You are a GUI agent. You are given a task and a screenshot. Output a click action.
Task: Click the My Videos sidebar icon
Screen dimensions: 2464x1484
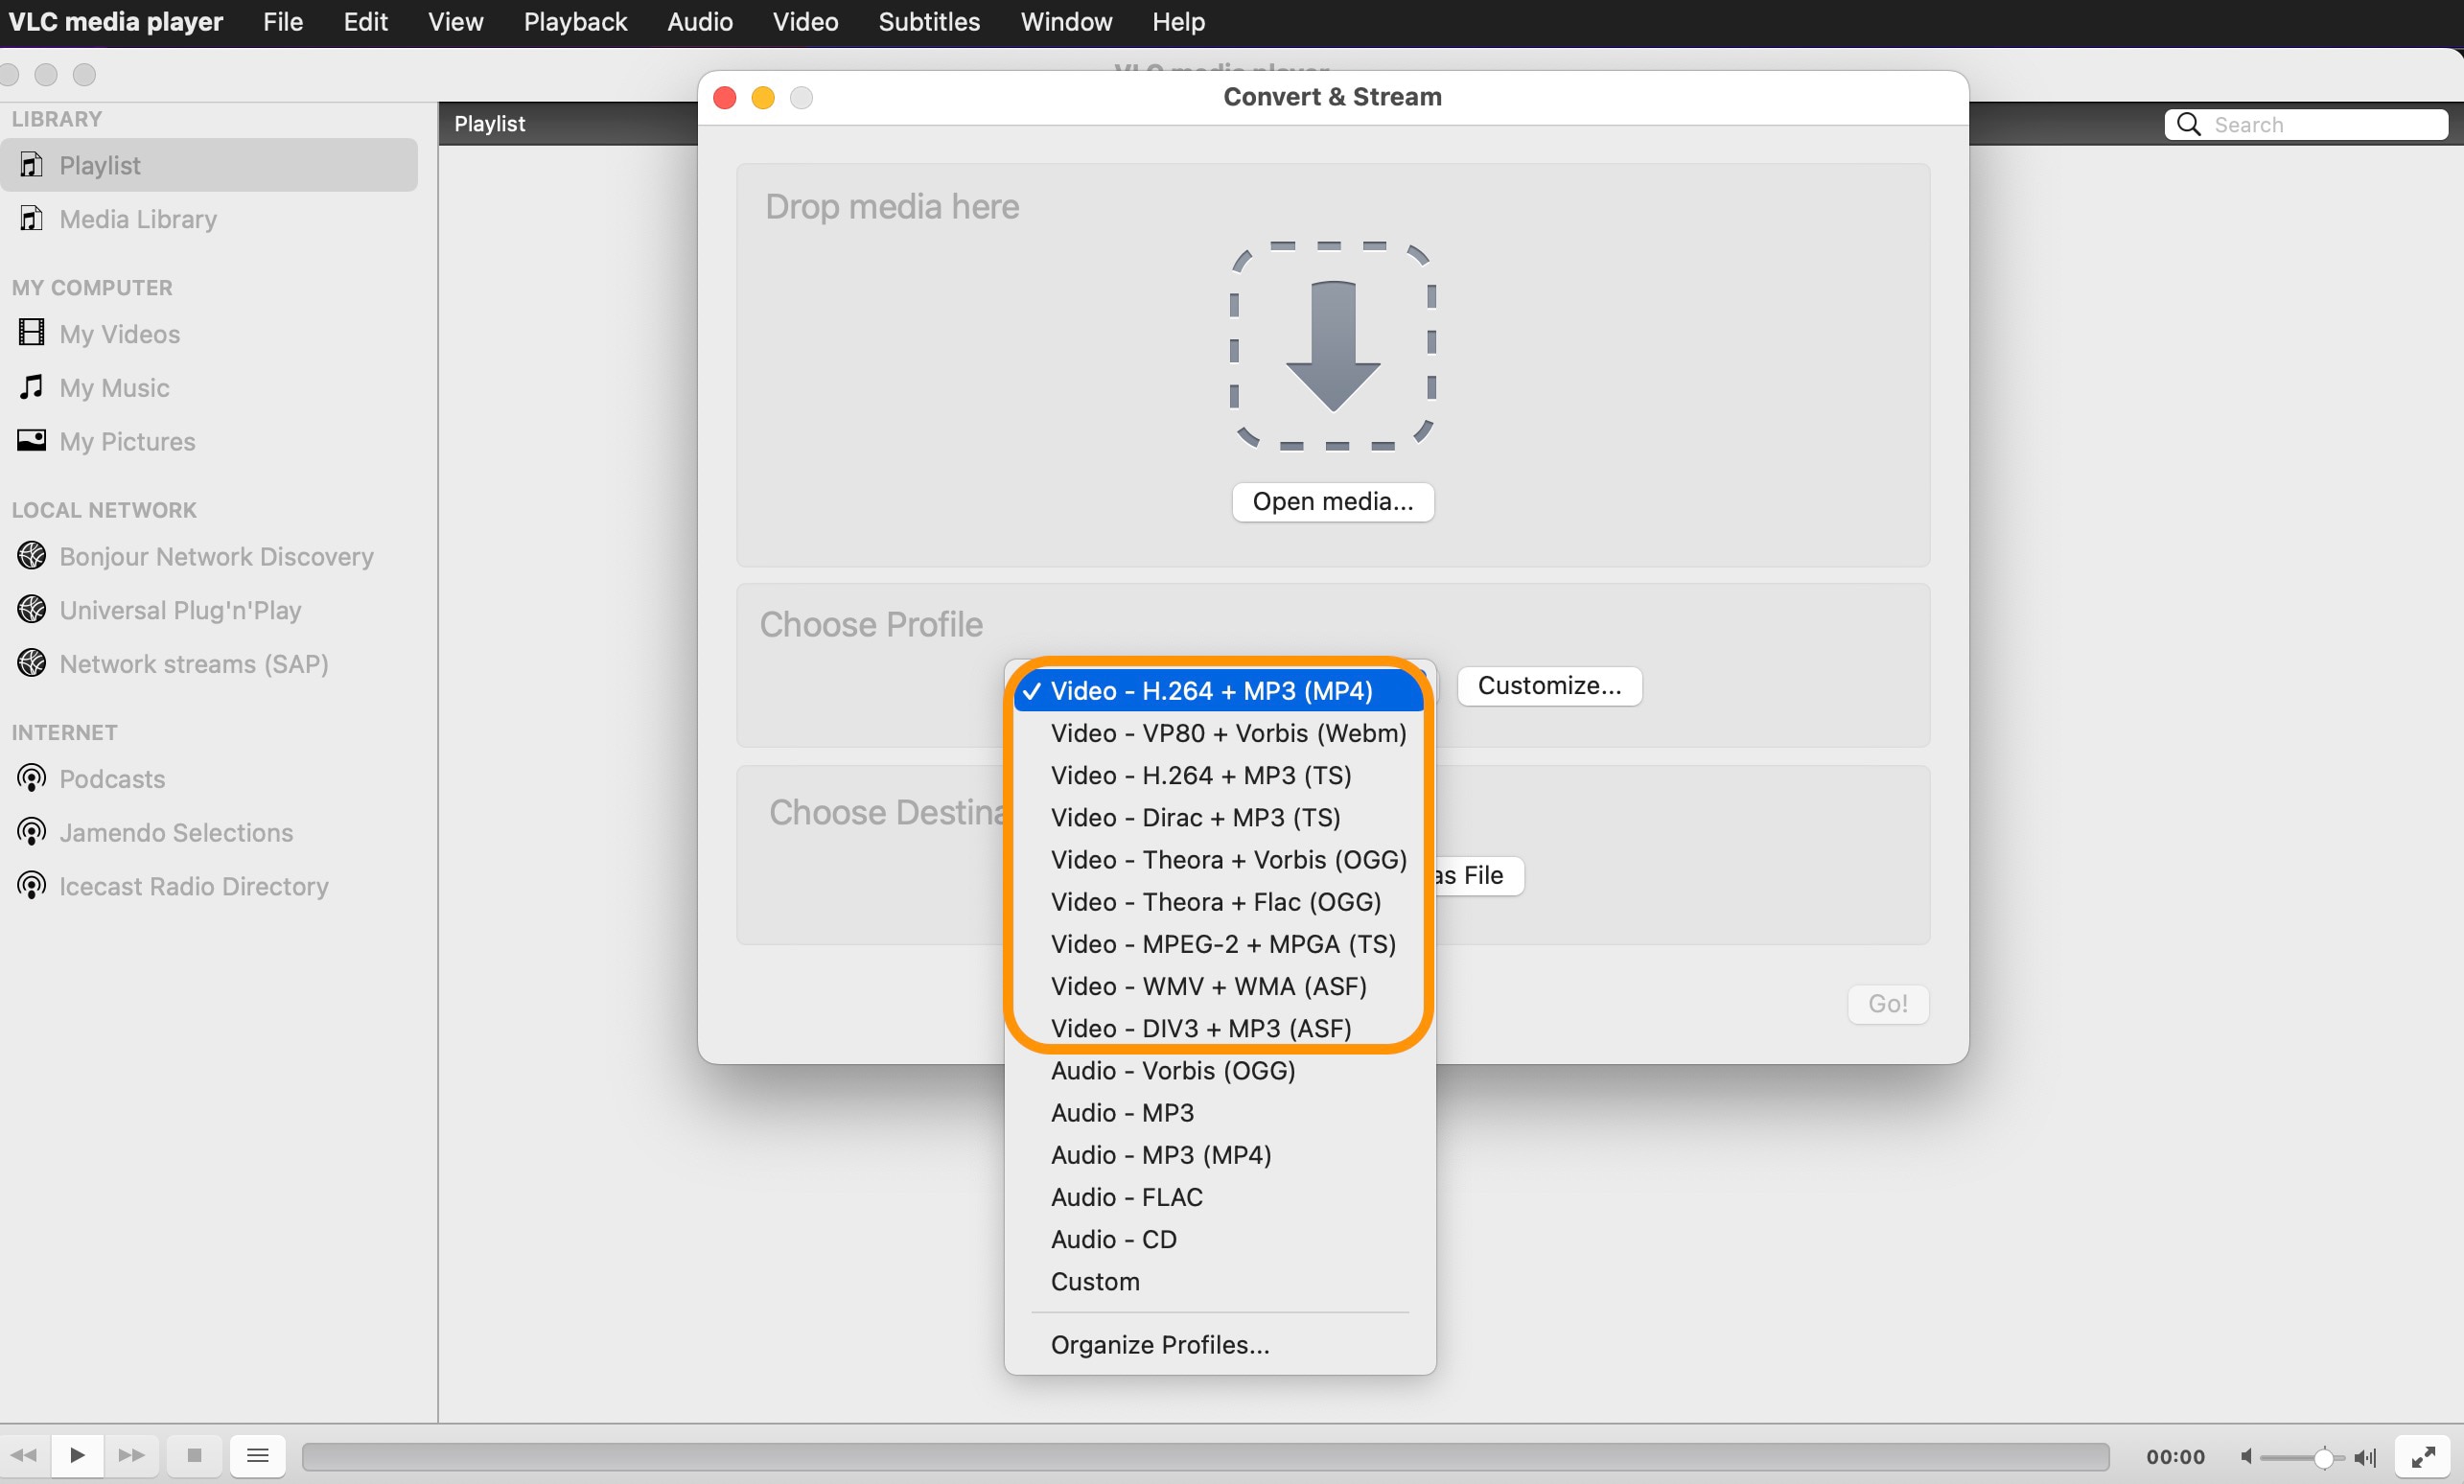(x=30, y=333)
